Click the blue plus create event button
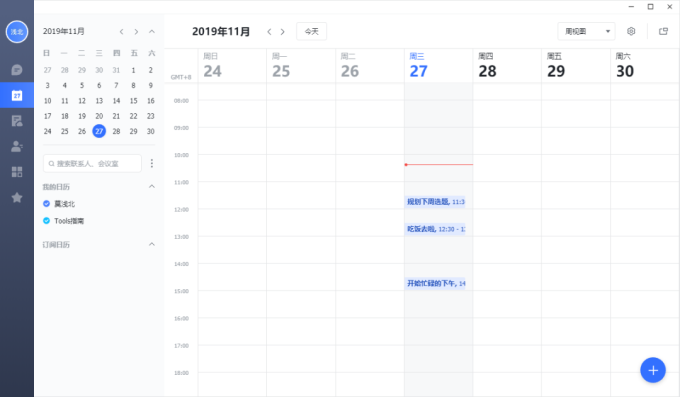680x397 pixels. pyautogui.click(x=653, y=370)
